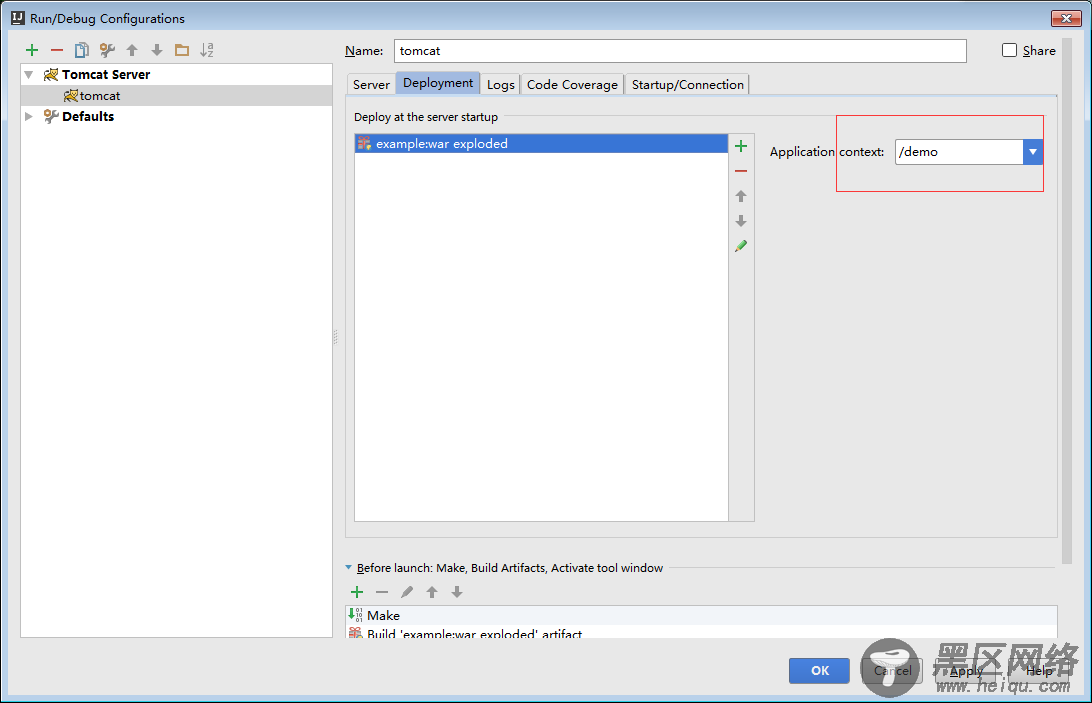1092x703 pixels.
Task: Go to the Code Coverage tab
Action: tap(572, 84)
